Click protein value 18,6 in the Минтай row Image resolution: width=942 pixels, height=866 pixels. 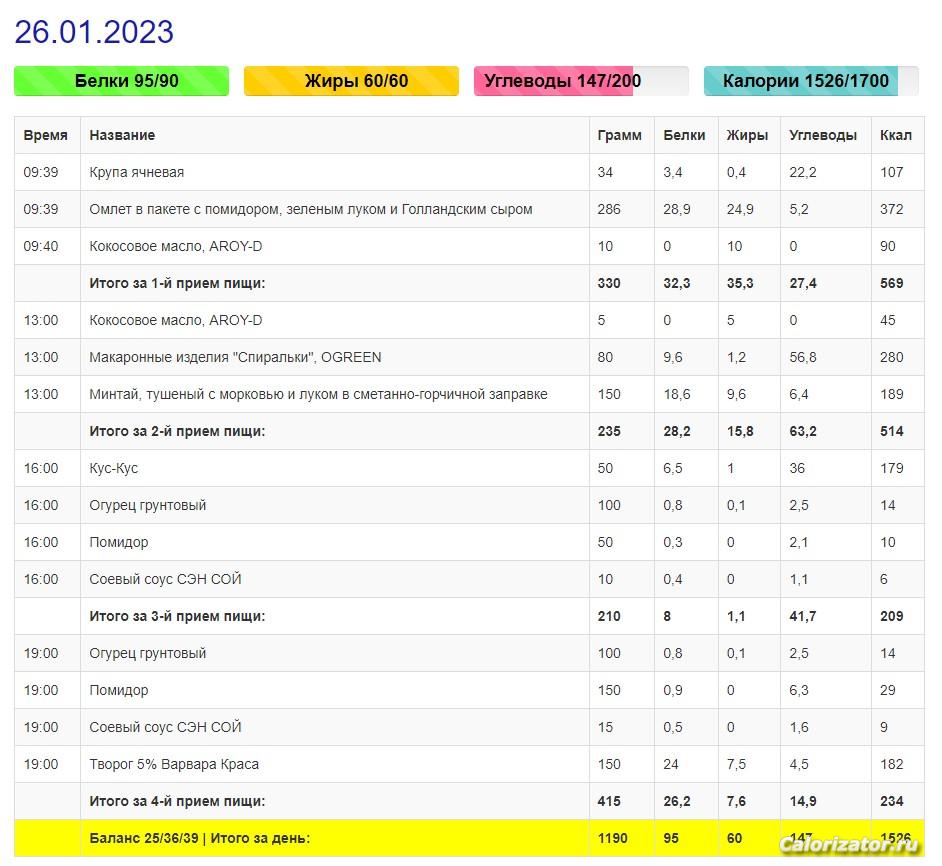tap(677, 394)
